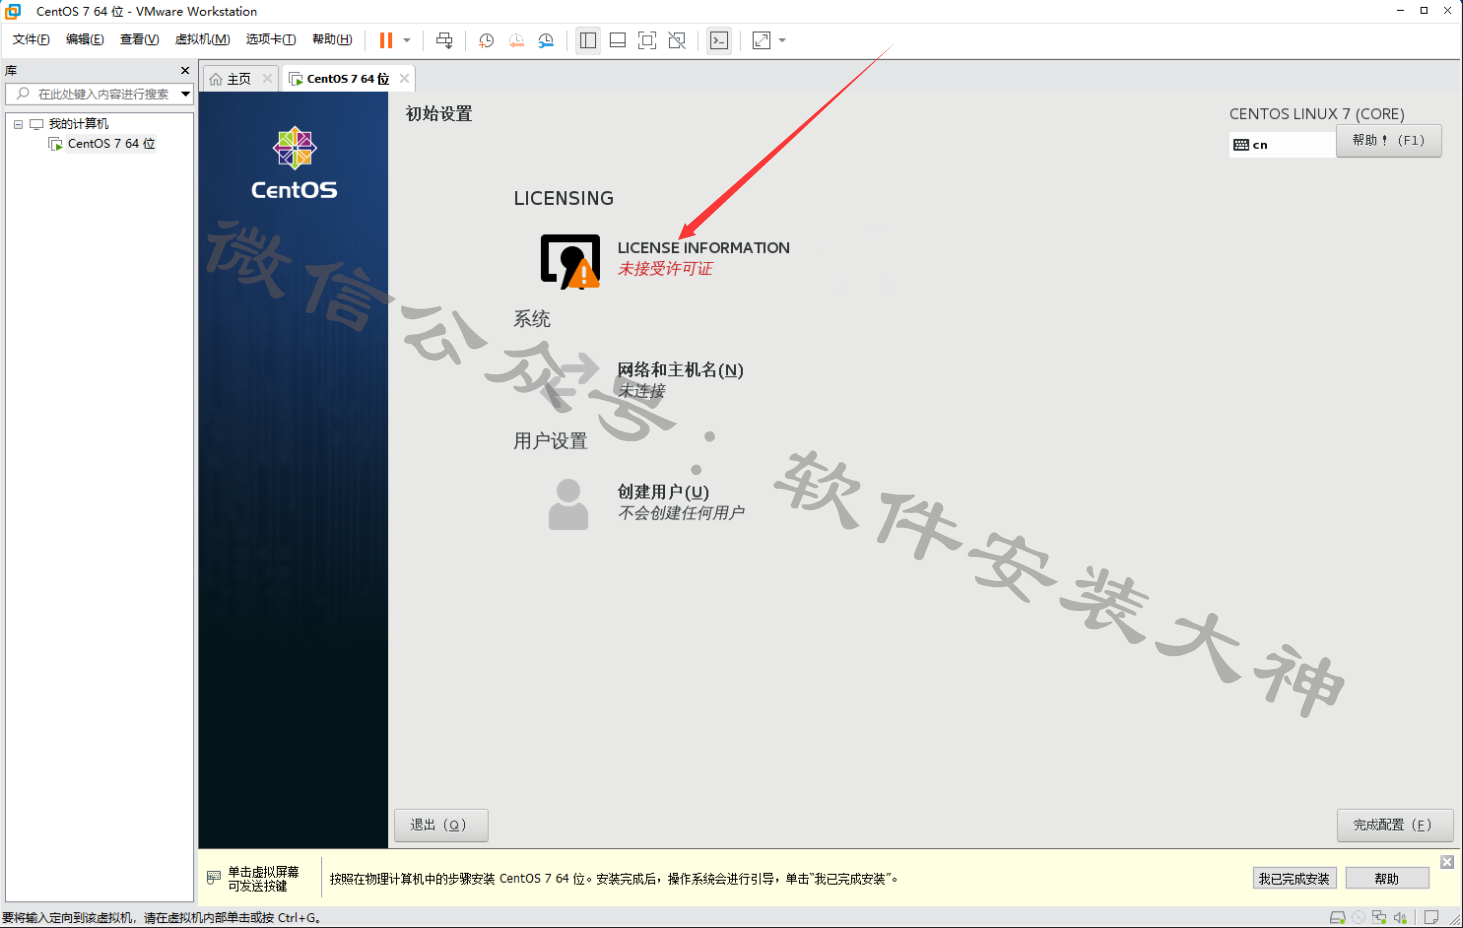Take a snapshot of this virtual machine
This screenshot has width=1463, height=928.
point(486,40)
